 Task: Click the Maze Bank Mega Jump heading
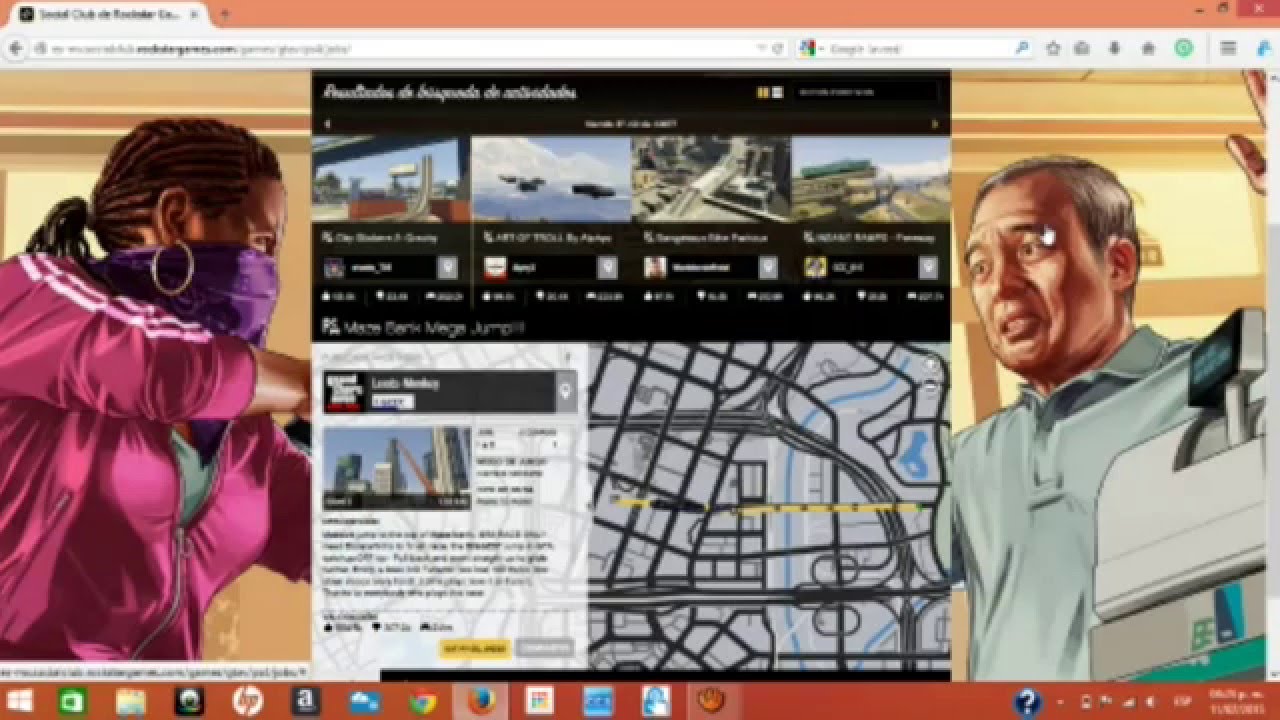[x=433, y=328]
